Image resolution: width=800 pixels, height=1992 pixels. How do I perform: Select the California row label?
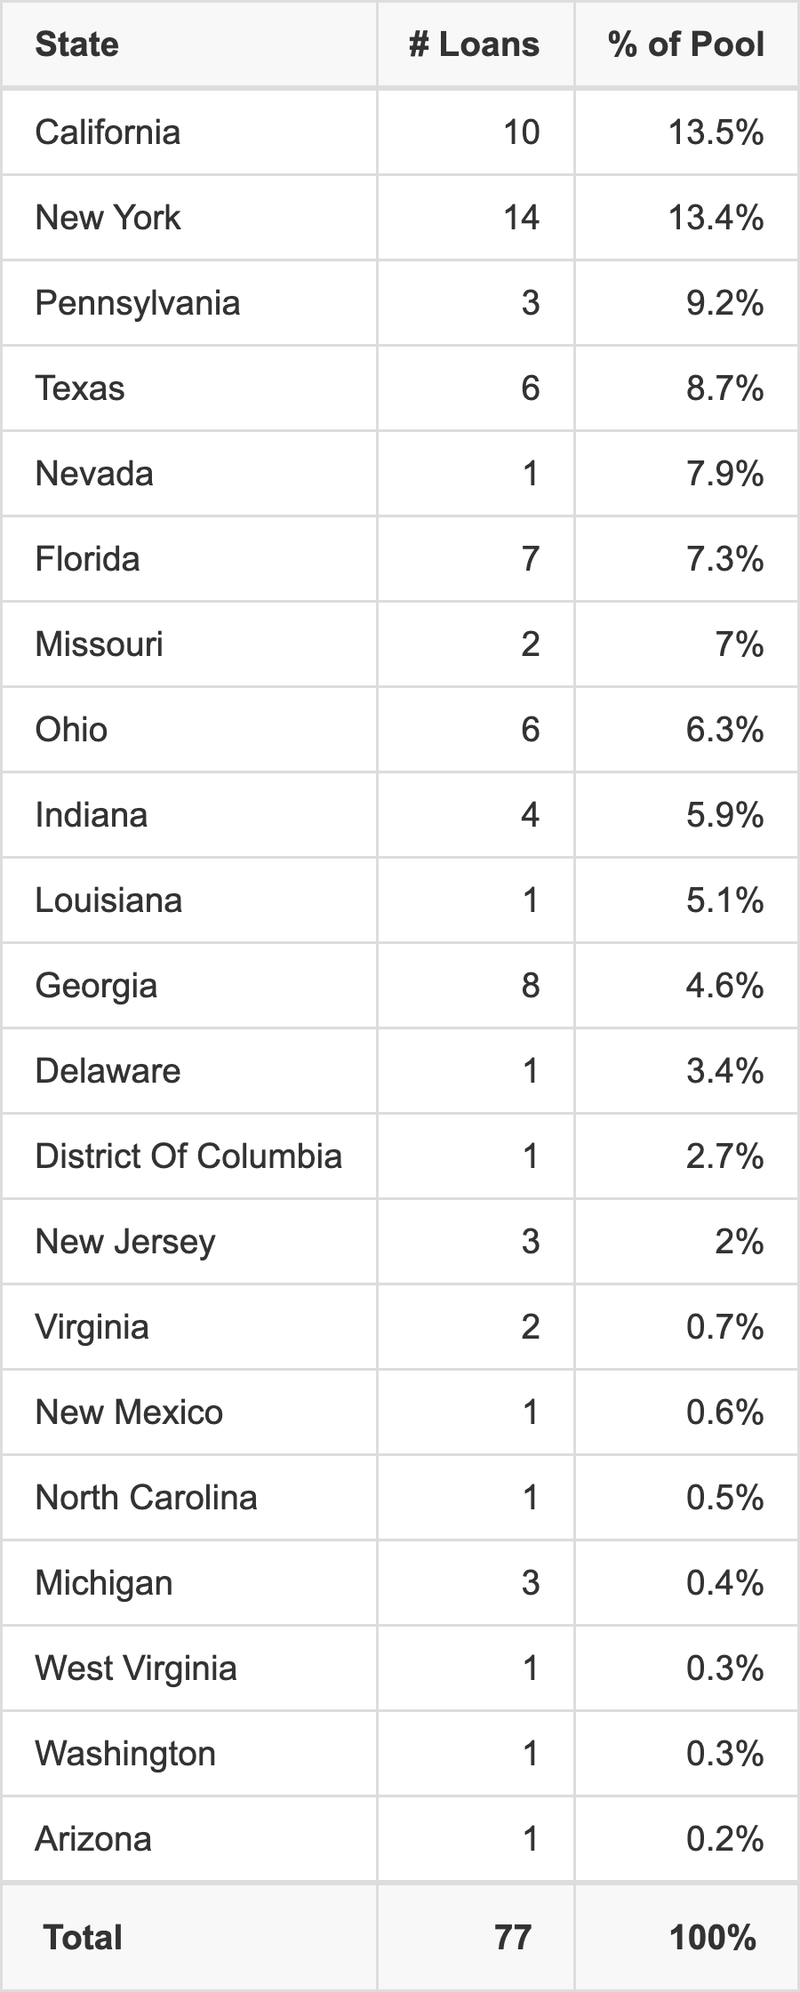point(108,132)
